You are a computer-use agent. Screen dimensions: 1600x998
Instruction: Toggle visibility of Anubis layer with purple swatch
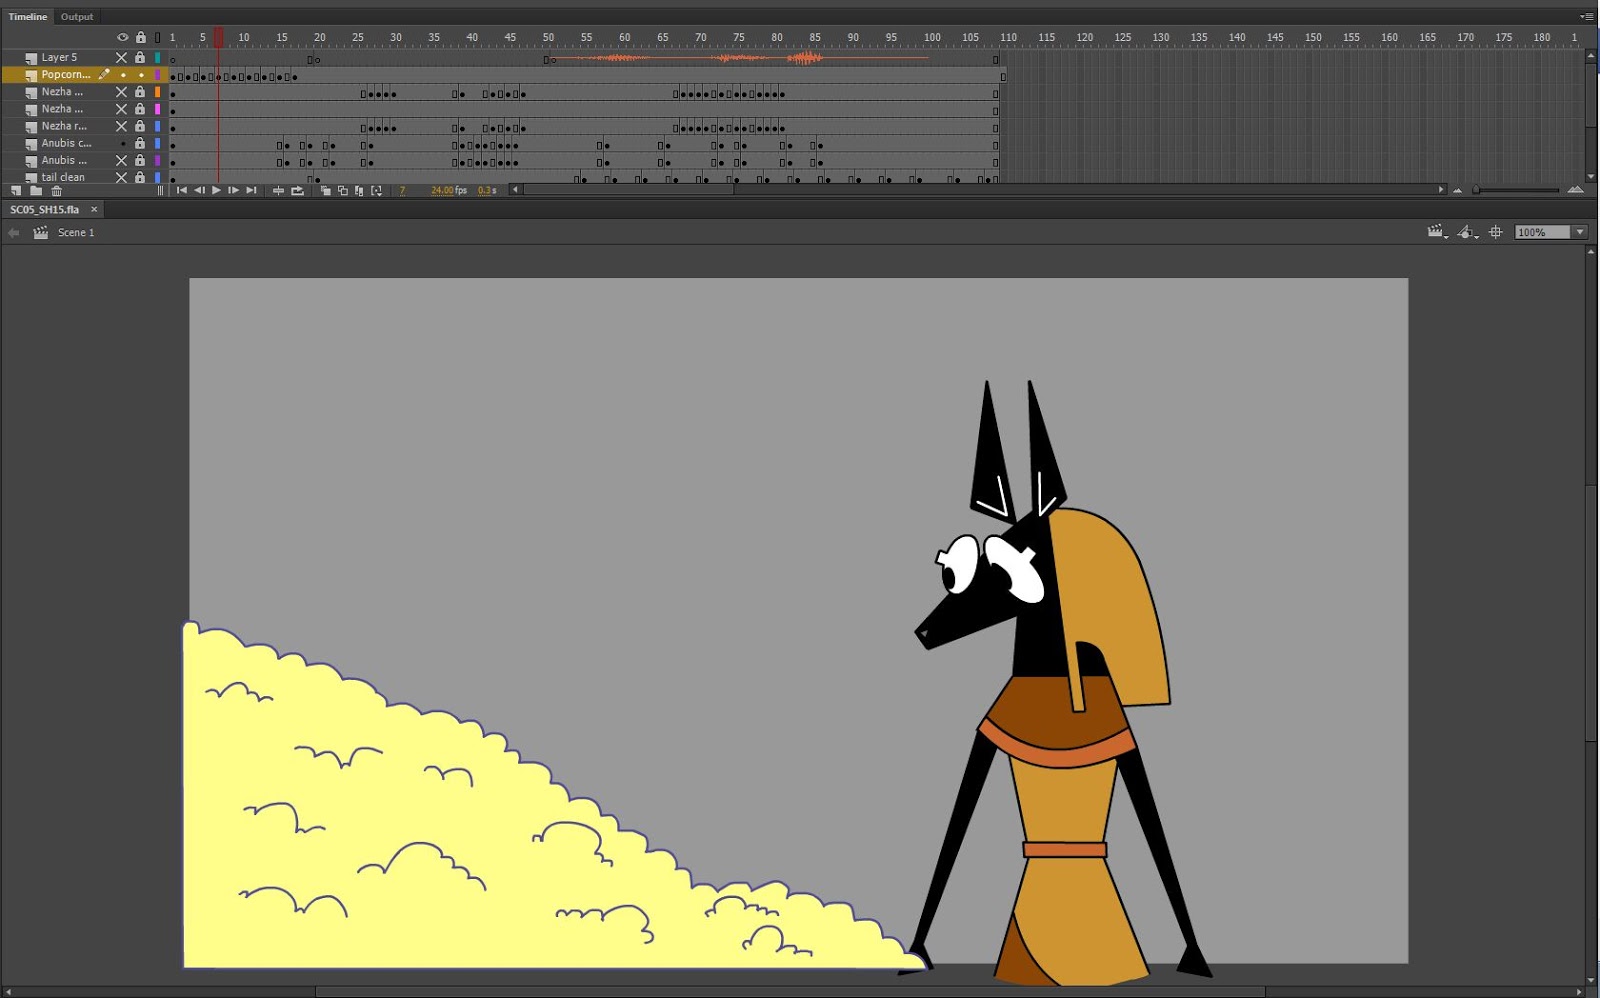(122, 160)
